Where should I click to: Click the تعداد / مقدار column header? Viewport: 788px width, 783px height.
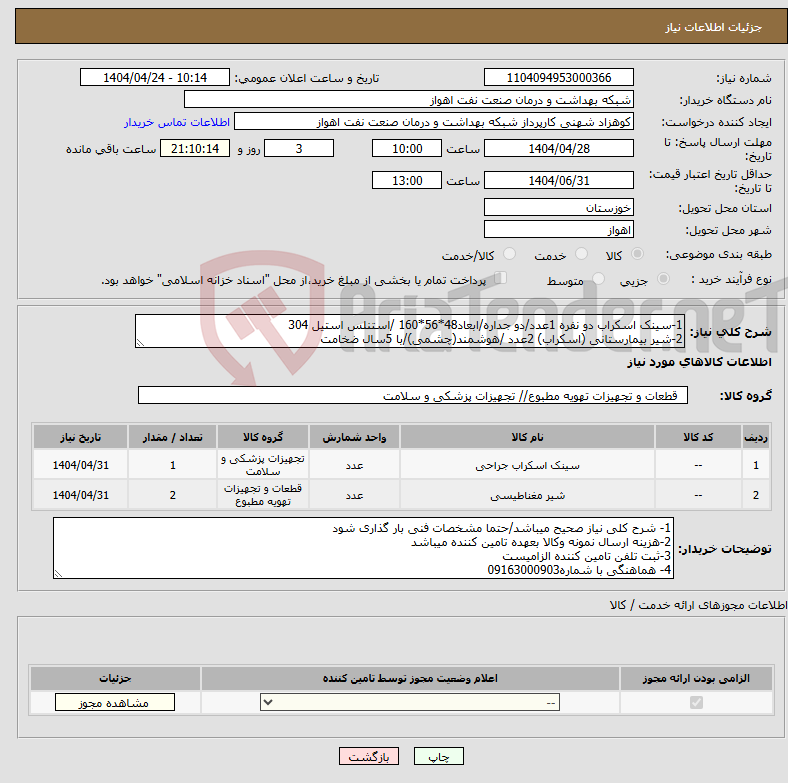pos(172,437)
